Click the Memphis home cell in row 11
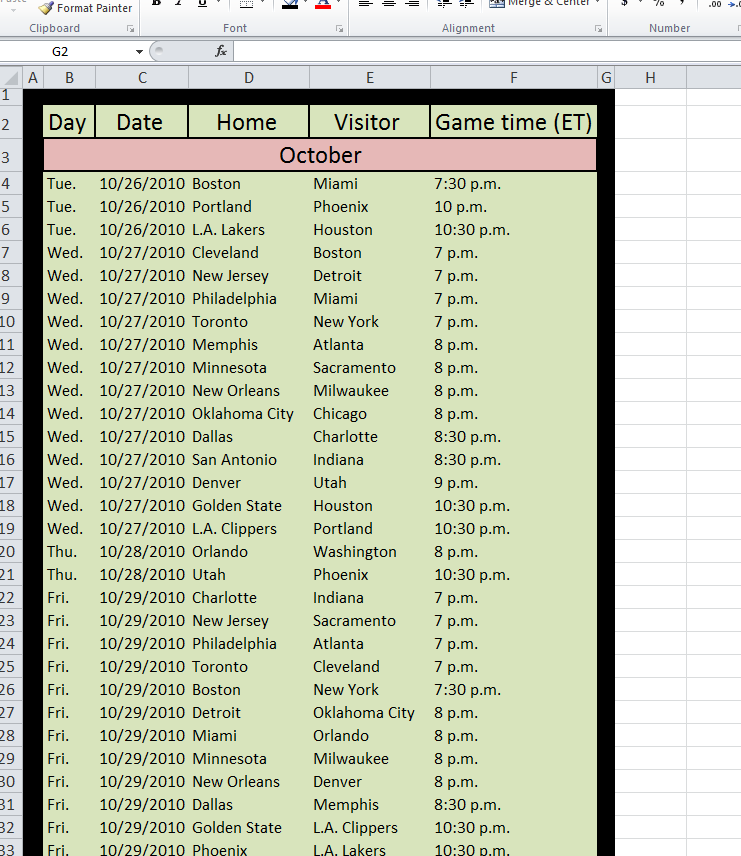This screenshot has width=741, height=856. [x=249, y=344]
